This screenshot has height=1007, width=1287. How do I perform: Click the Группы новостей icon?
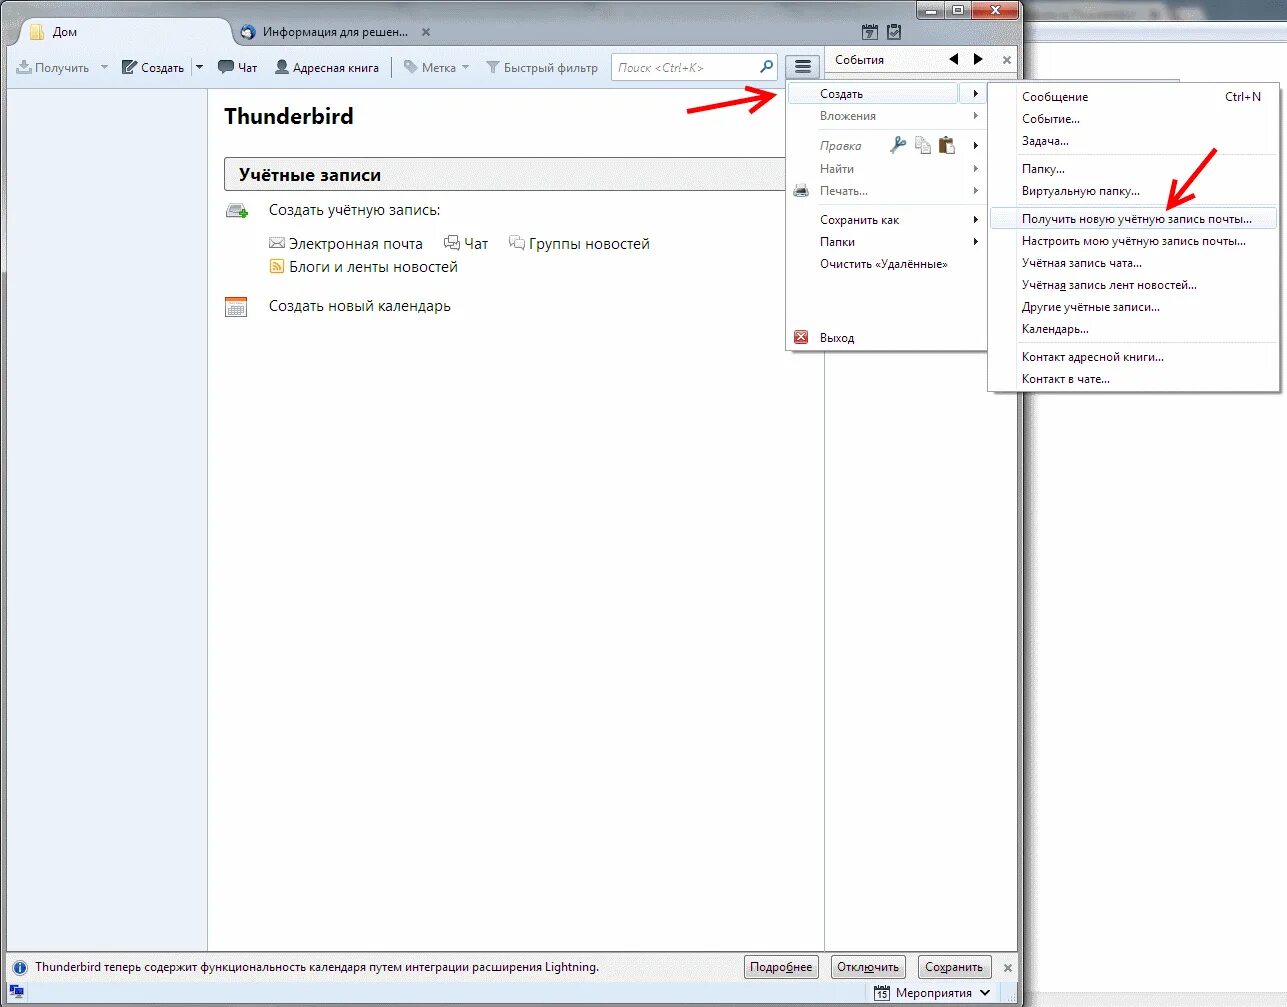pos(517,243)
